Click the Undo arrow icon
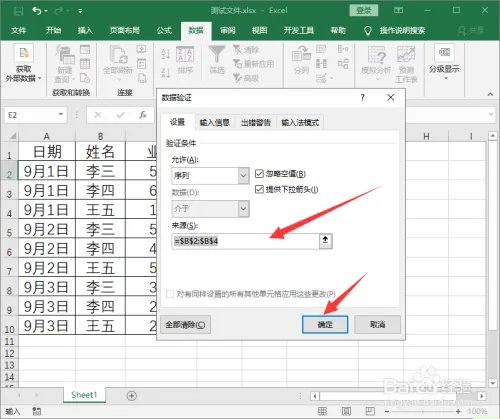 37,11
